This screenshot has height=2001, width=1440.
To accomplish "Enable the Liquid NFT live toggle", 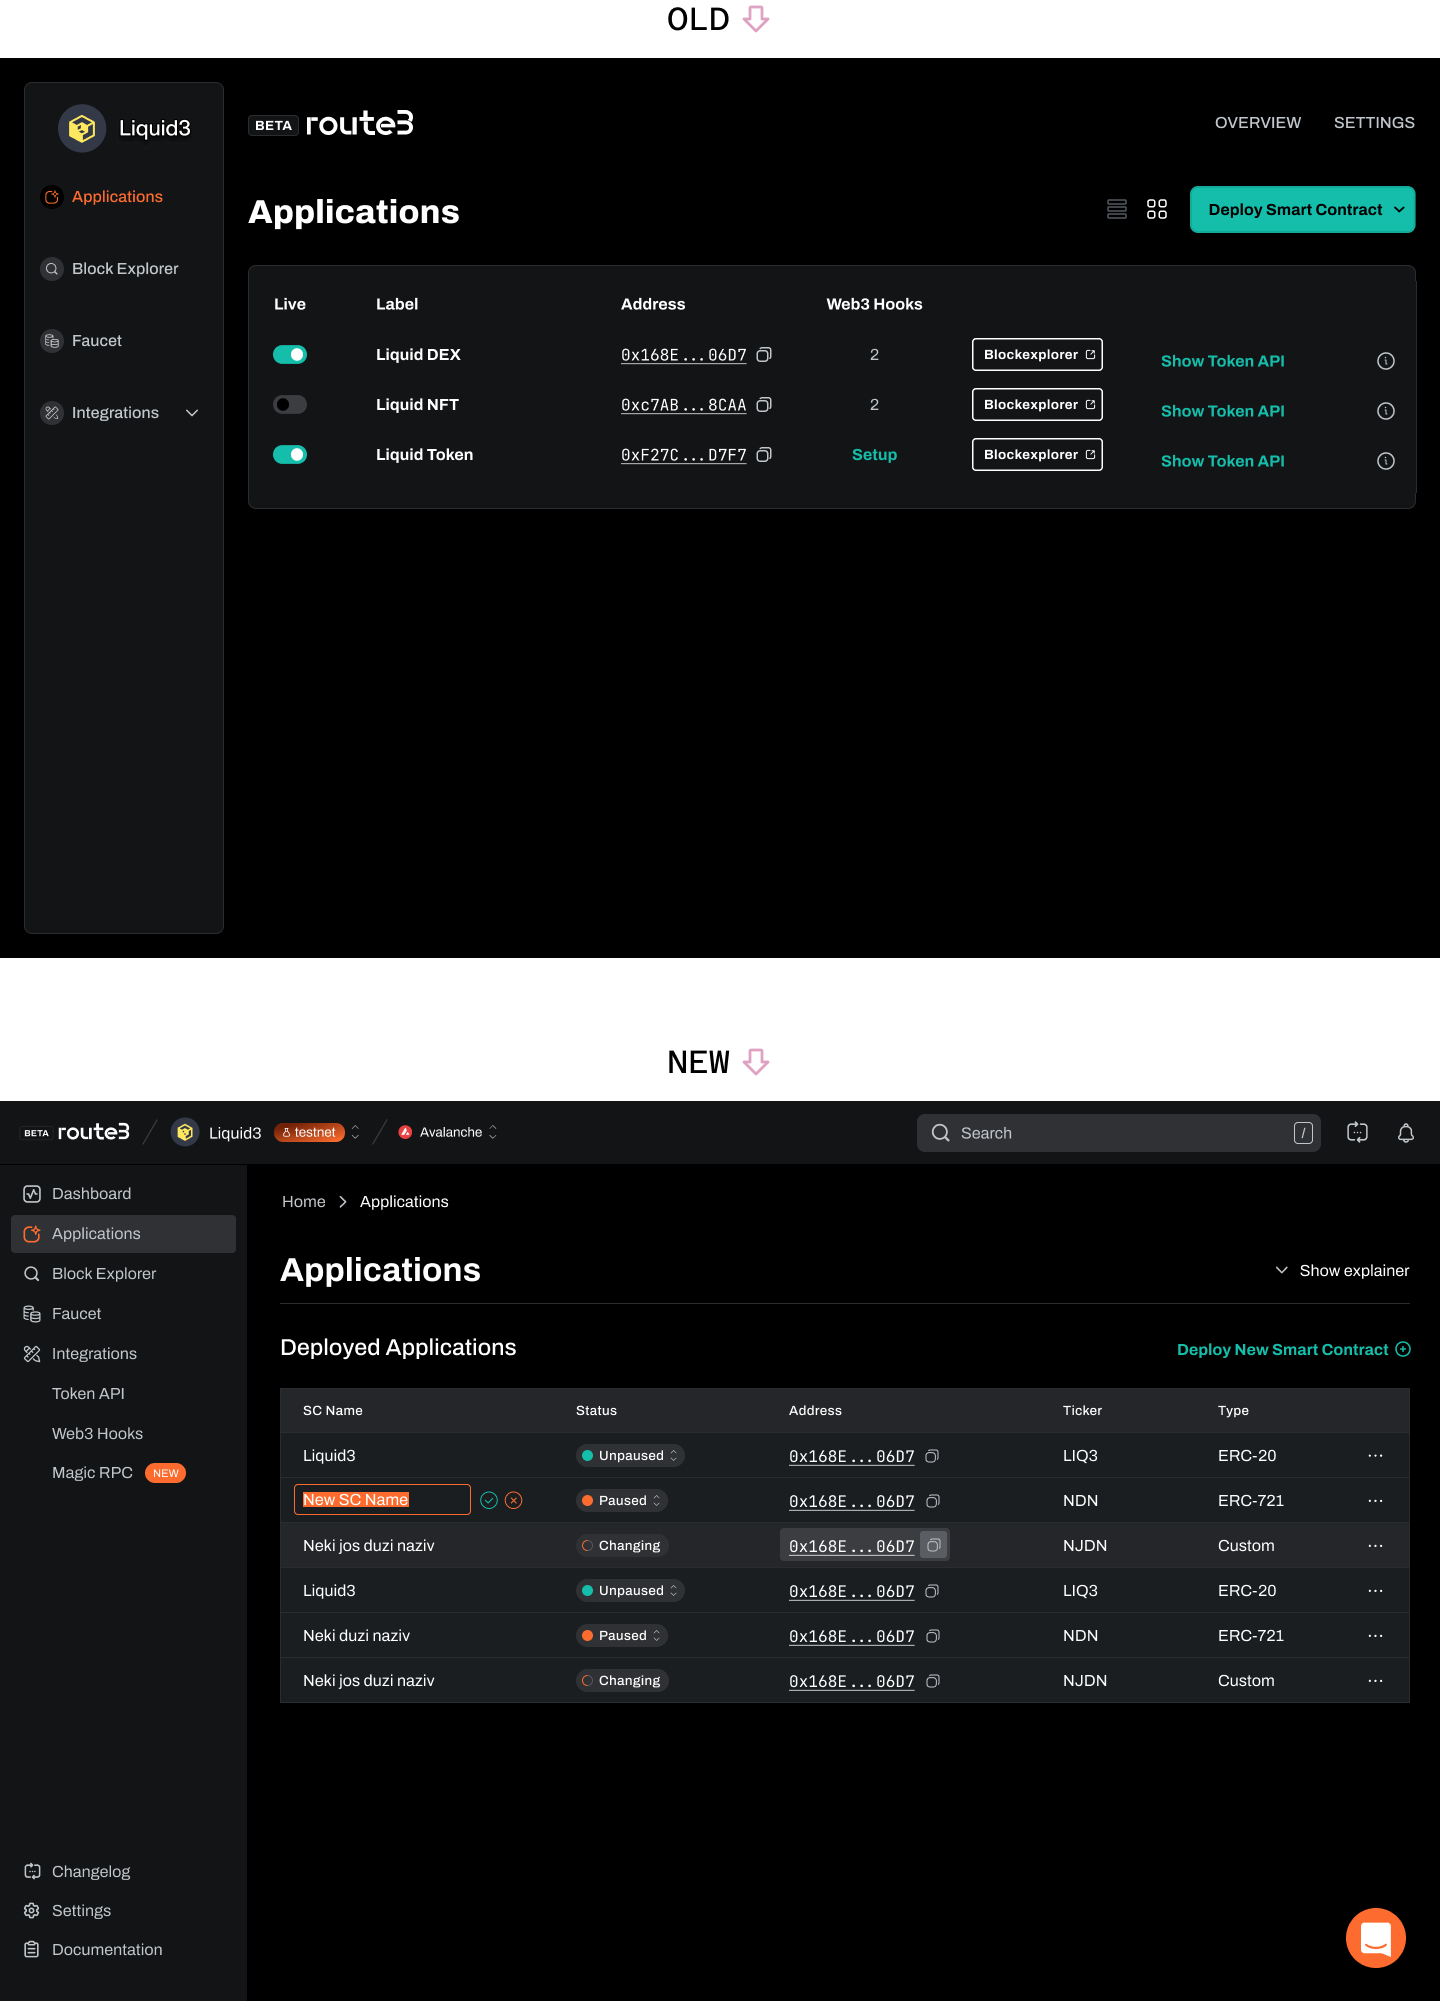I will pyautogui.click(x=290, y=405).
